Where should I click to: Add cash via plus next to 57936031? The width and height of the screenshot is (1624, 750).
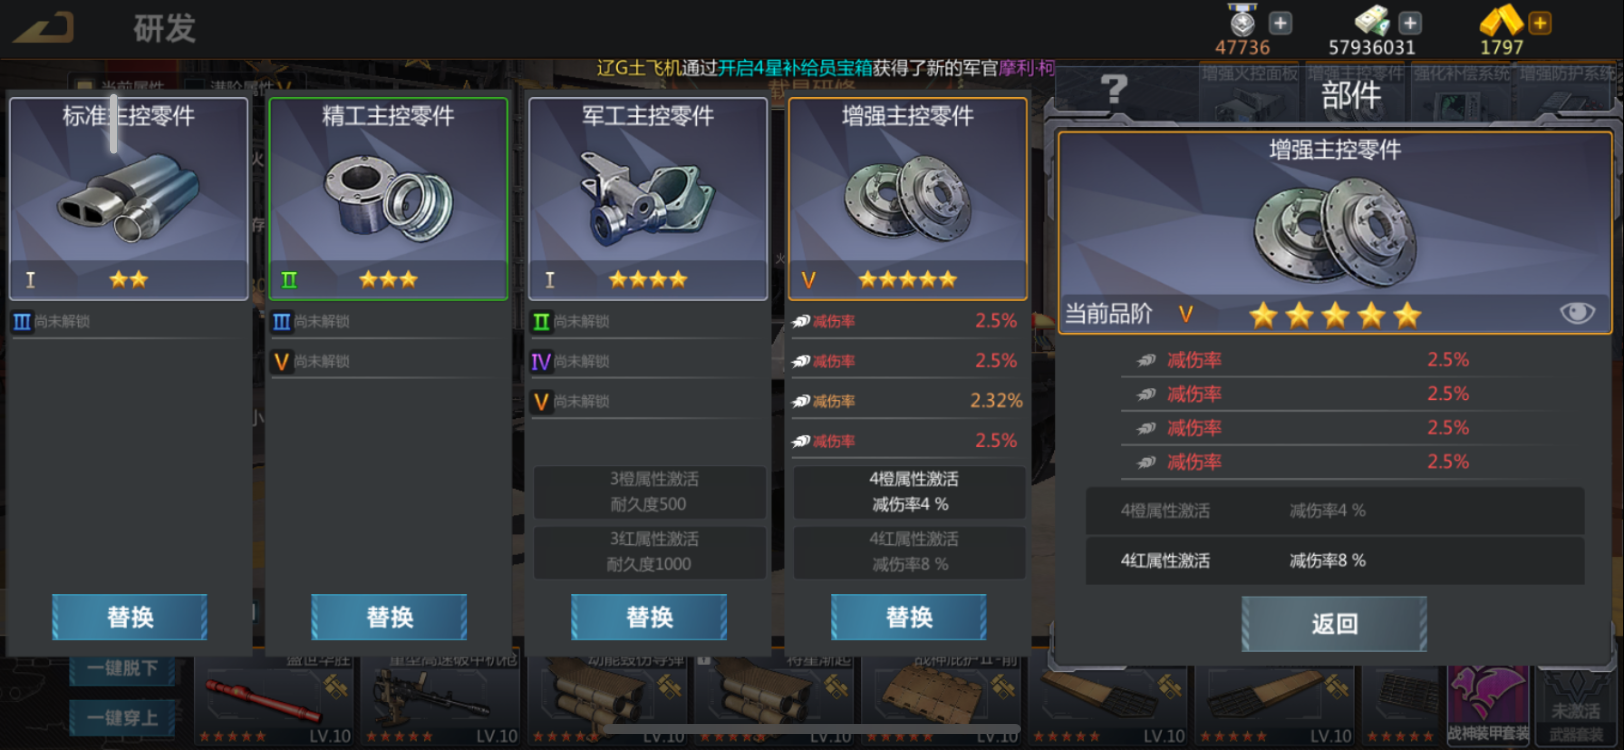(x=1410, y=22)
